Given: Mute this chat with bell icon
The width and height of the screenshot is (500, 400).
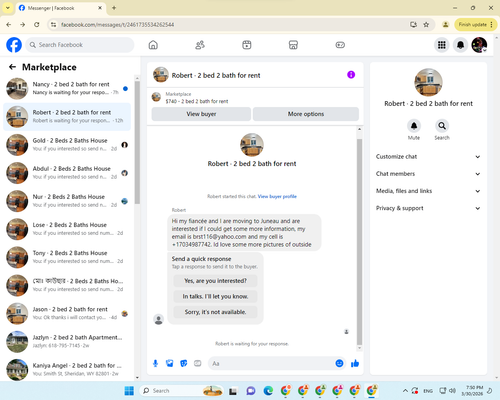Looking at the screenshot, I should click(x=414, y=126).
